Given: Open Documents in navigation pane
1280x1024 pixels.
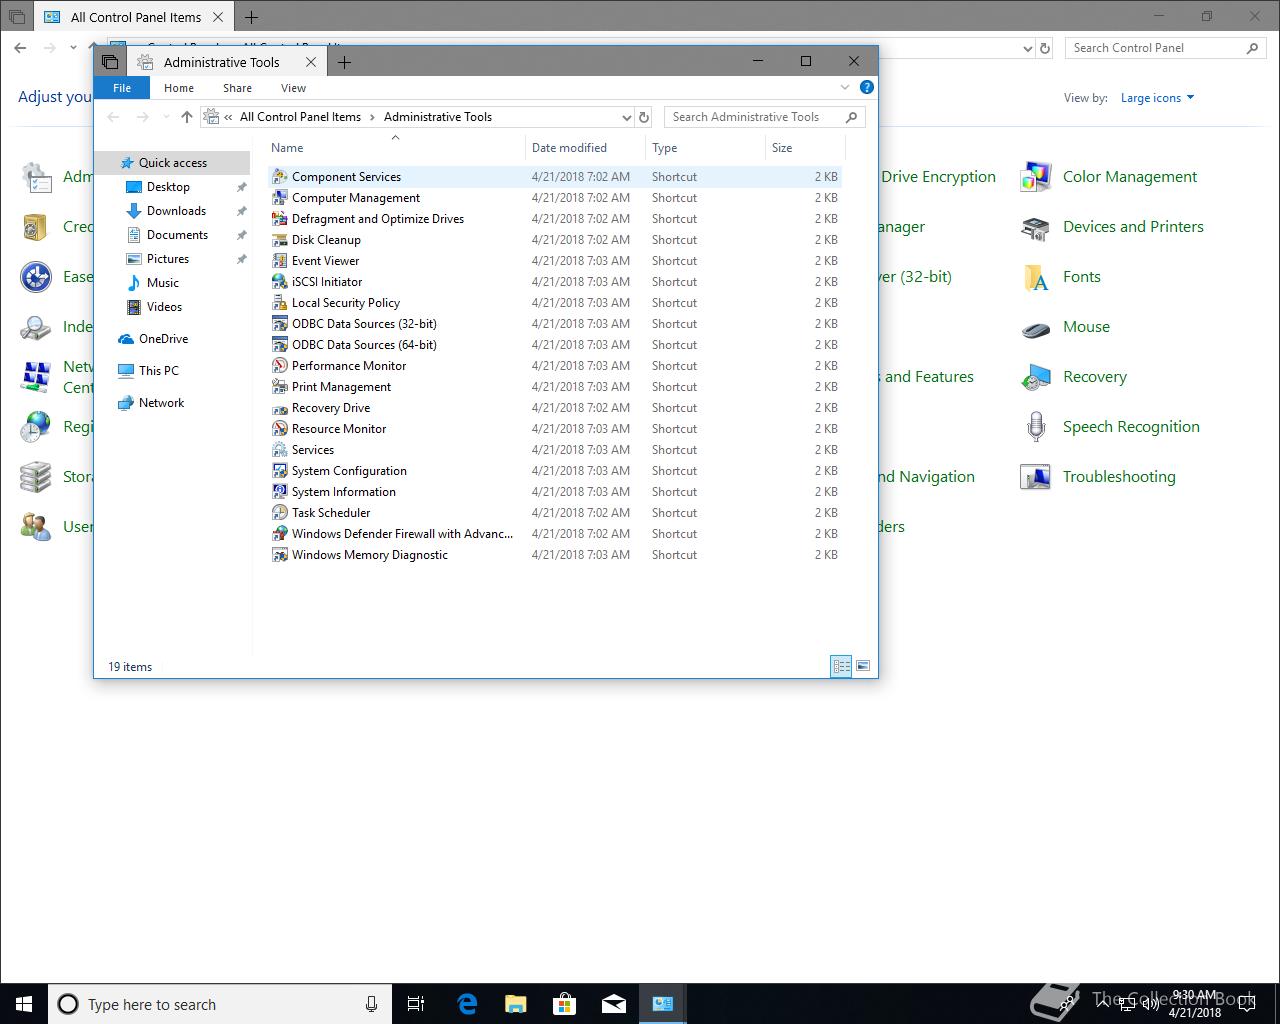Looking at the screenshot, I should [177, 235].
